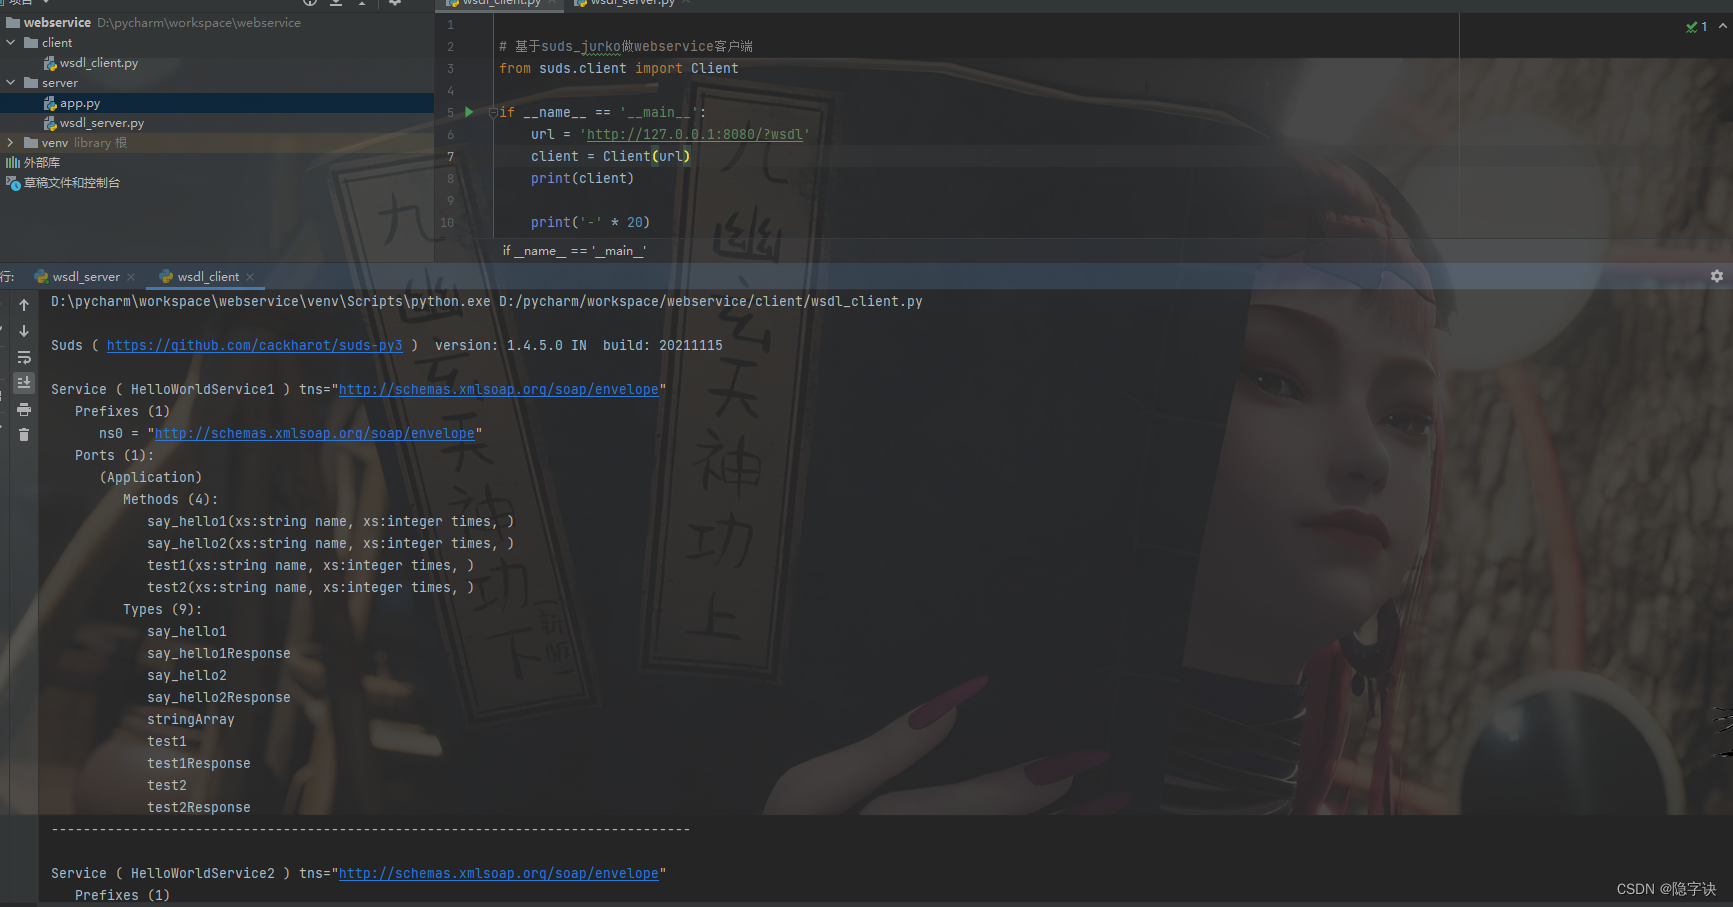Open the HelloWorldService1 tns schemas link
The image size is (1733, 907).
pos(499,389)
